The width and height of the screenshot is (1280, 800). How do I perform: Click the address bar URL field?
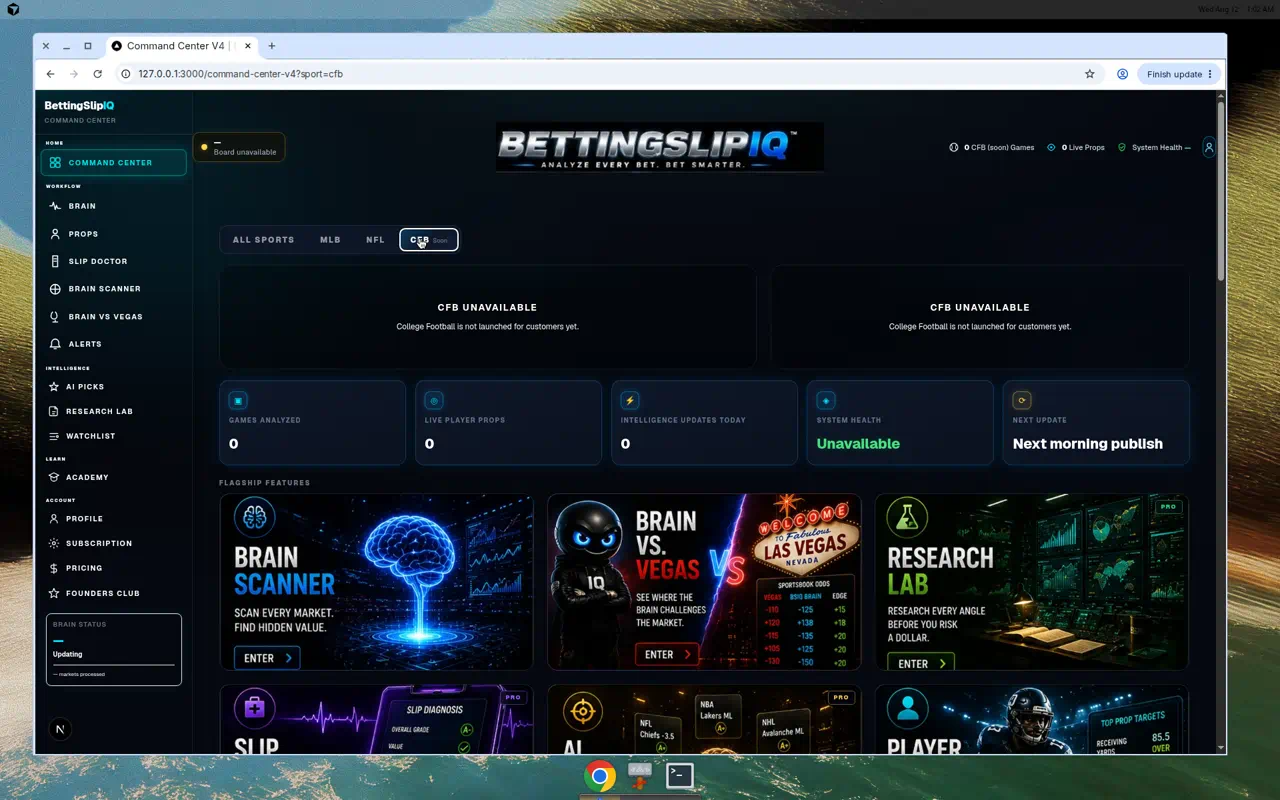(x=600, y=74)
